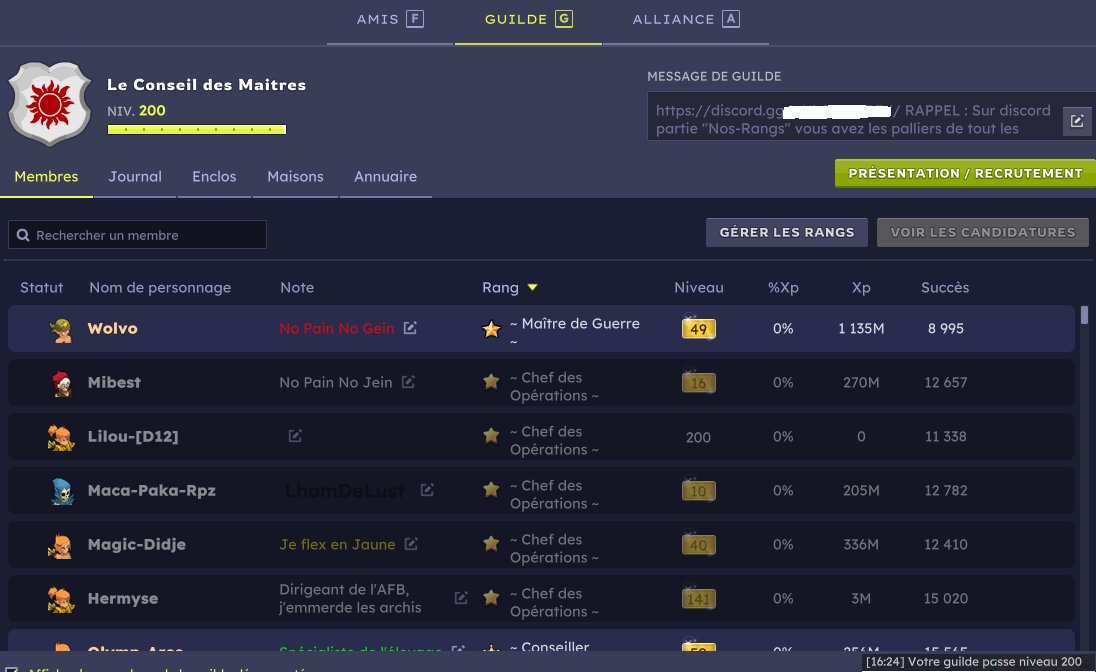Open the Maisons sub-tab
Screen dimensions: 1096x672
coord(295,176)
